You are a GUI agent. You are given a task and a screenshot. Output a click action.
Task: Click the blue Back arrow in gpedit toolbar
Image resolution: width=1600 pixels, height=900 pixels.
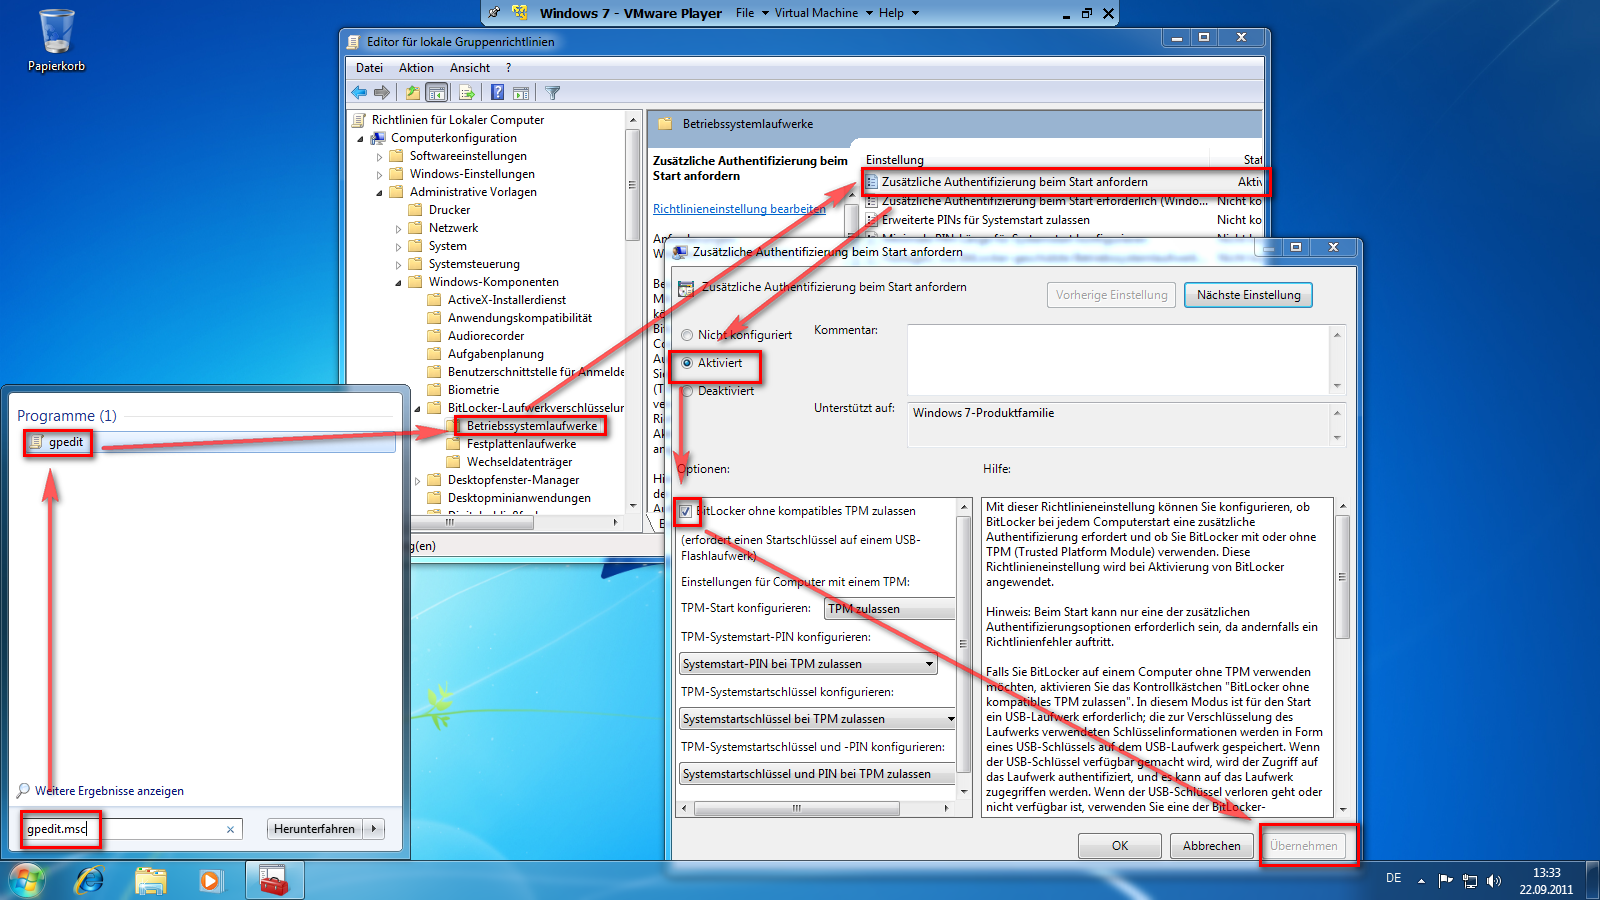359,93
